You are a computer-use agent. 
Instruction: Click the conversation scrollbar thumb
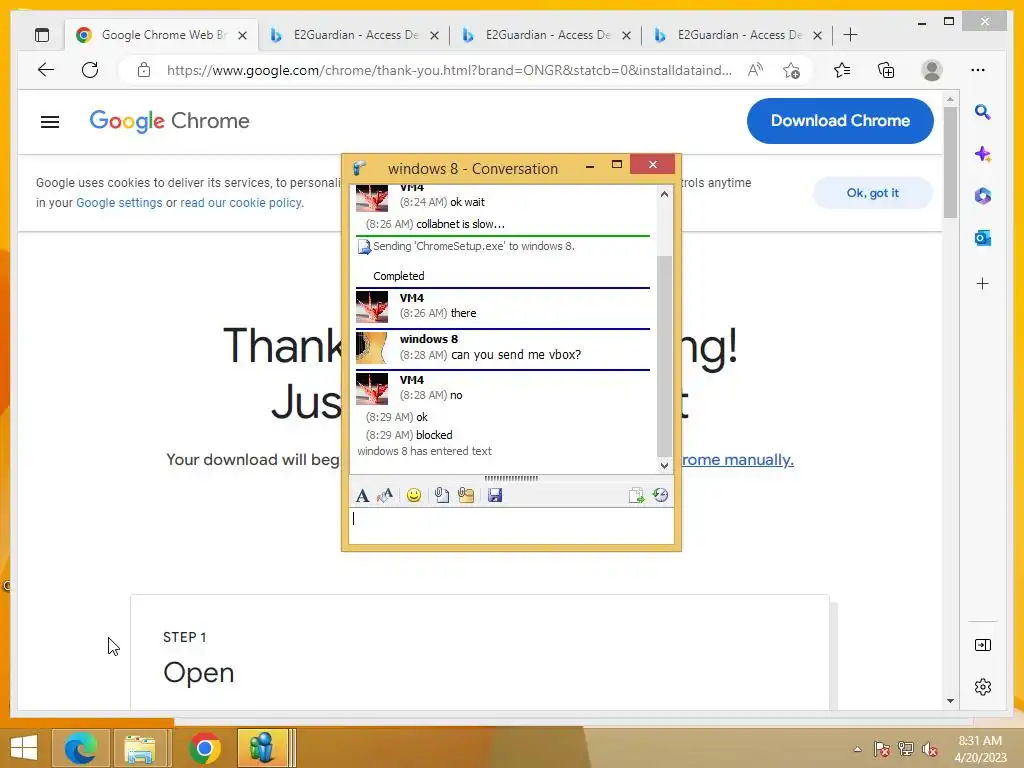(x=664, y=356)
